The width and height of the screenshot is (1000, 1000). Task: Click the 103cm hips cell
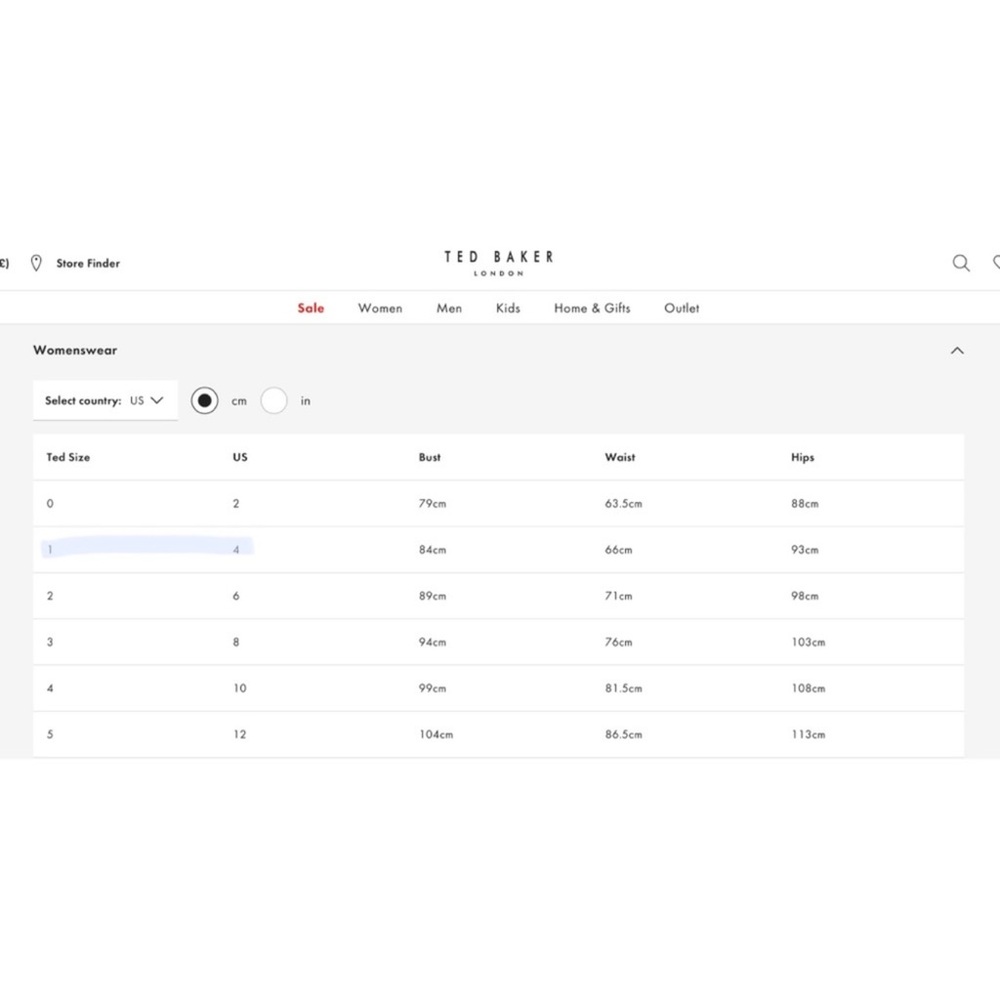pyautogui.click(x=808, y=642)
